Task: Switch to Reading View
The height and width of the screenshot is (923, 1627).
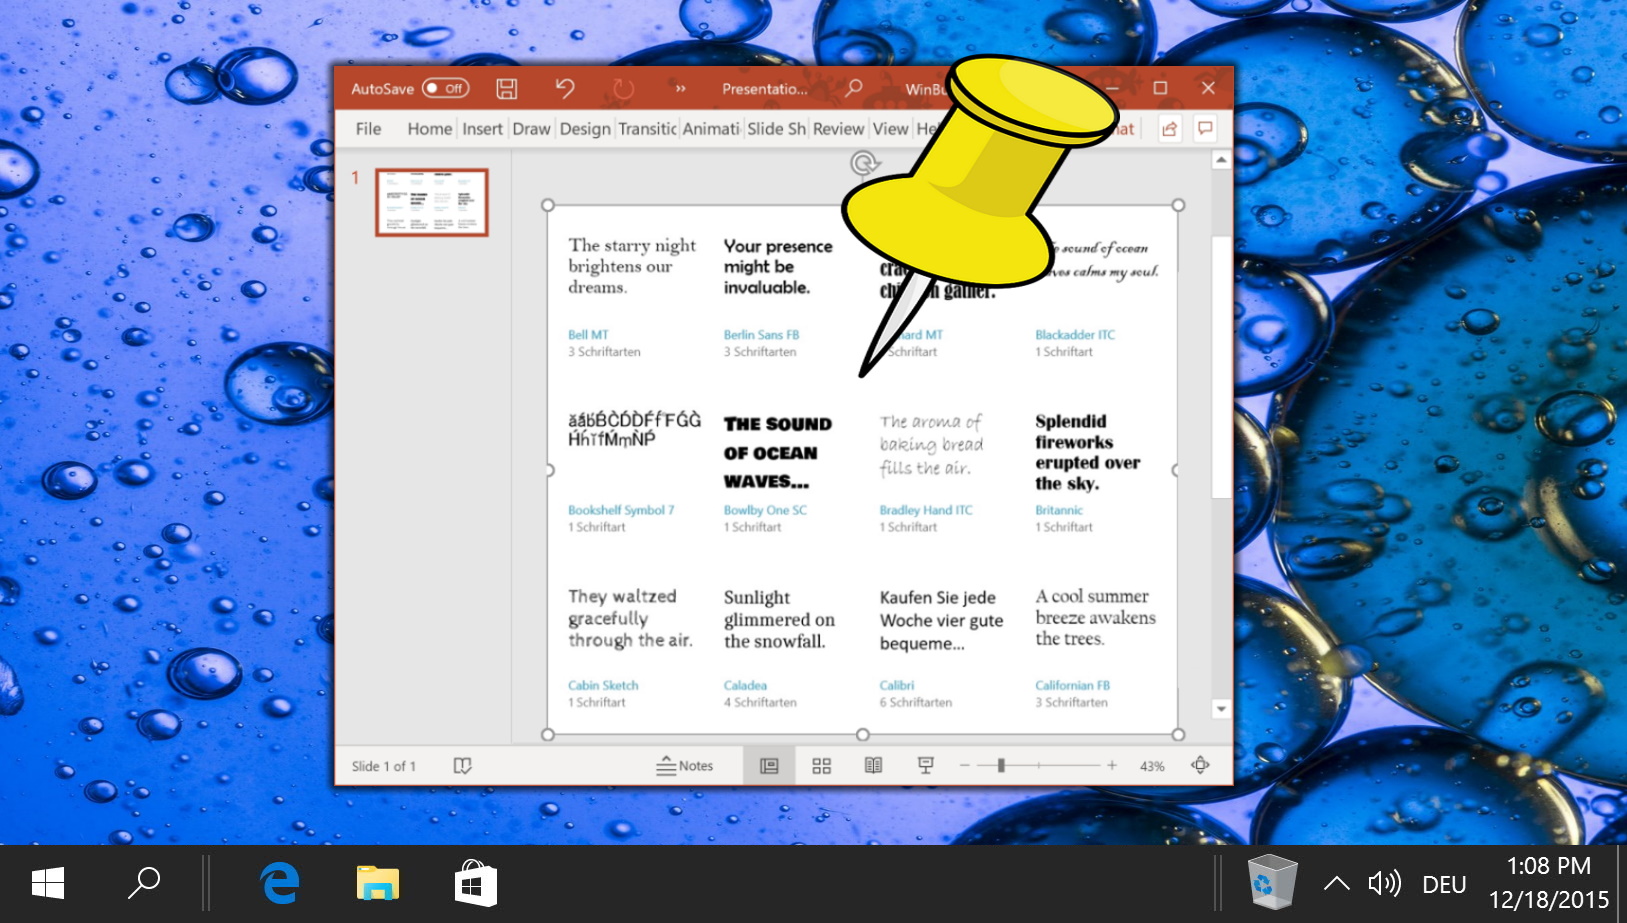Action: click(873, 766)
